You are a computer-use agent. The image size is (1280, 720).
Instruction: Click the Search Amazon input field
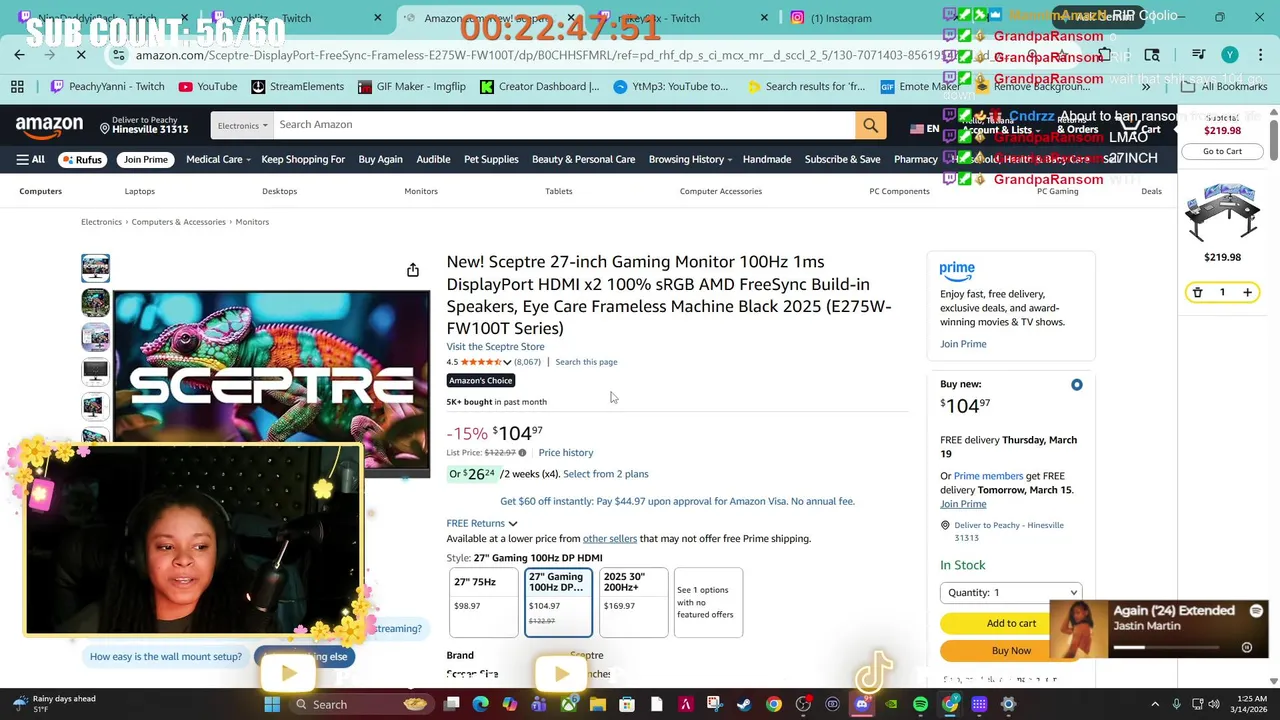pyautogui.click(x=565, y=125)
